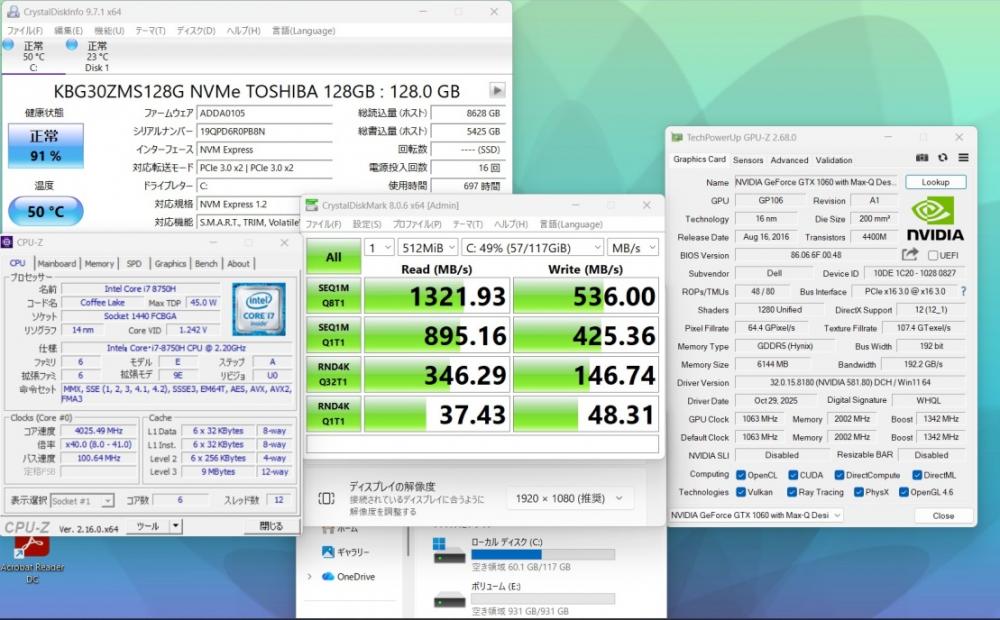Open the C: 49% drive selection dropdown

click(532, 247)
